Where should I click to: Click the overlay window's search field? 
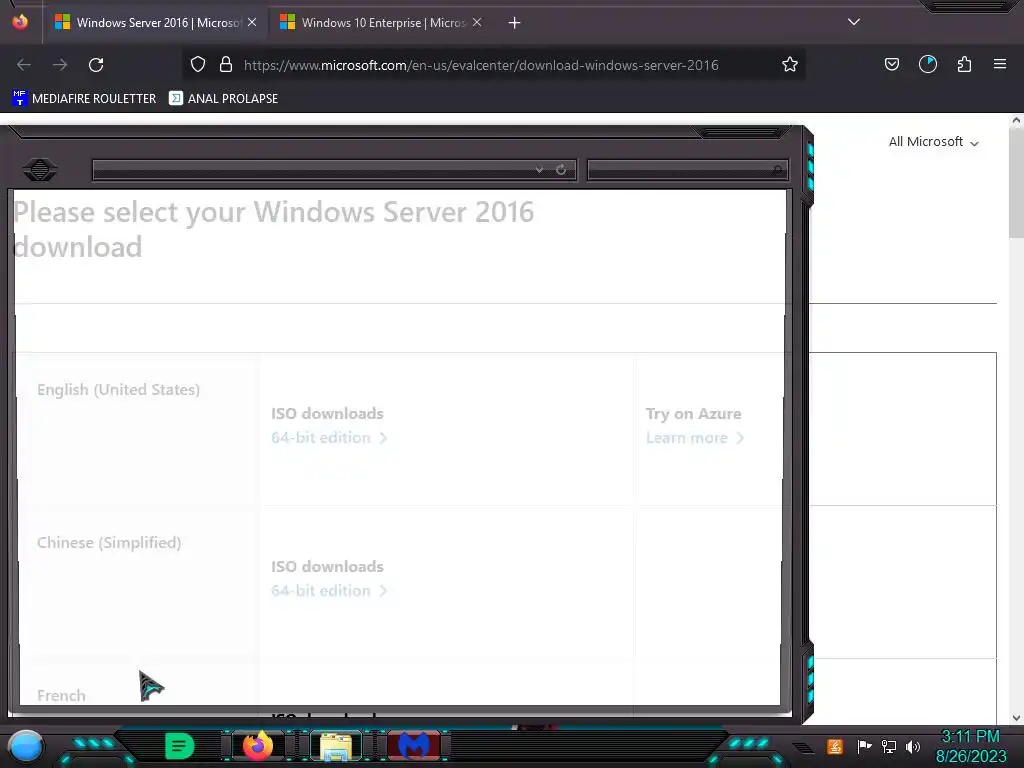tap(688, 170)
